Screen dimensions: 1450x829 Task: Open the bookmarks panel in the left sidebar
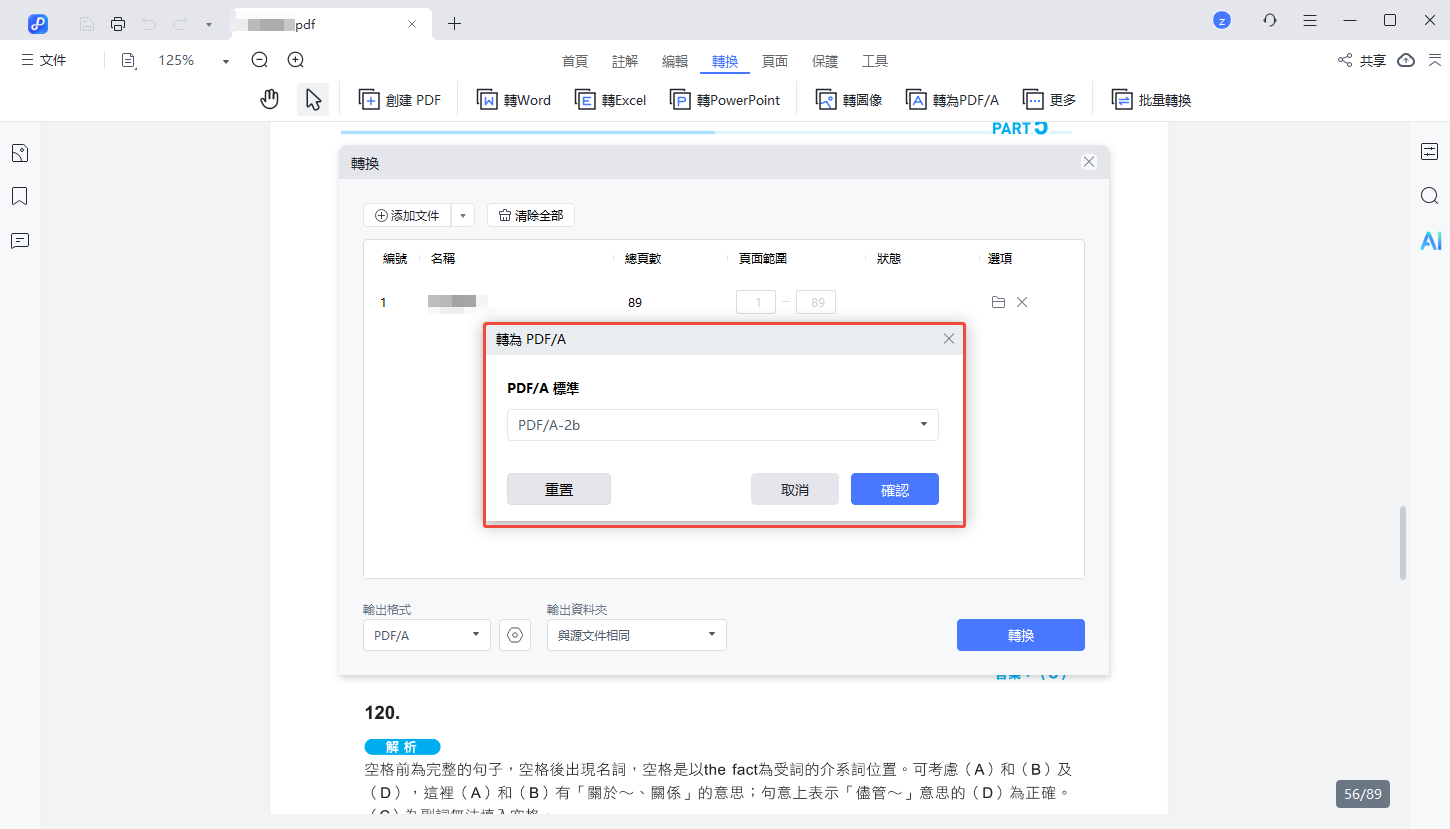point(19,196)
